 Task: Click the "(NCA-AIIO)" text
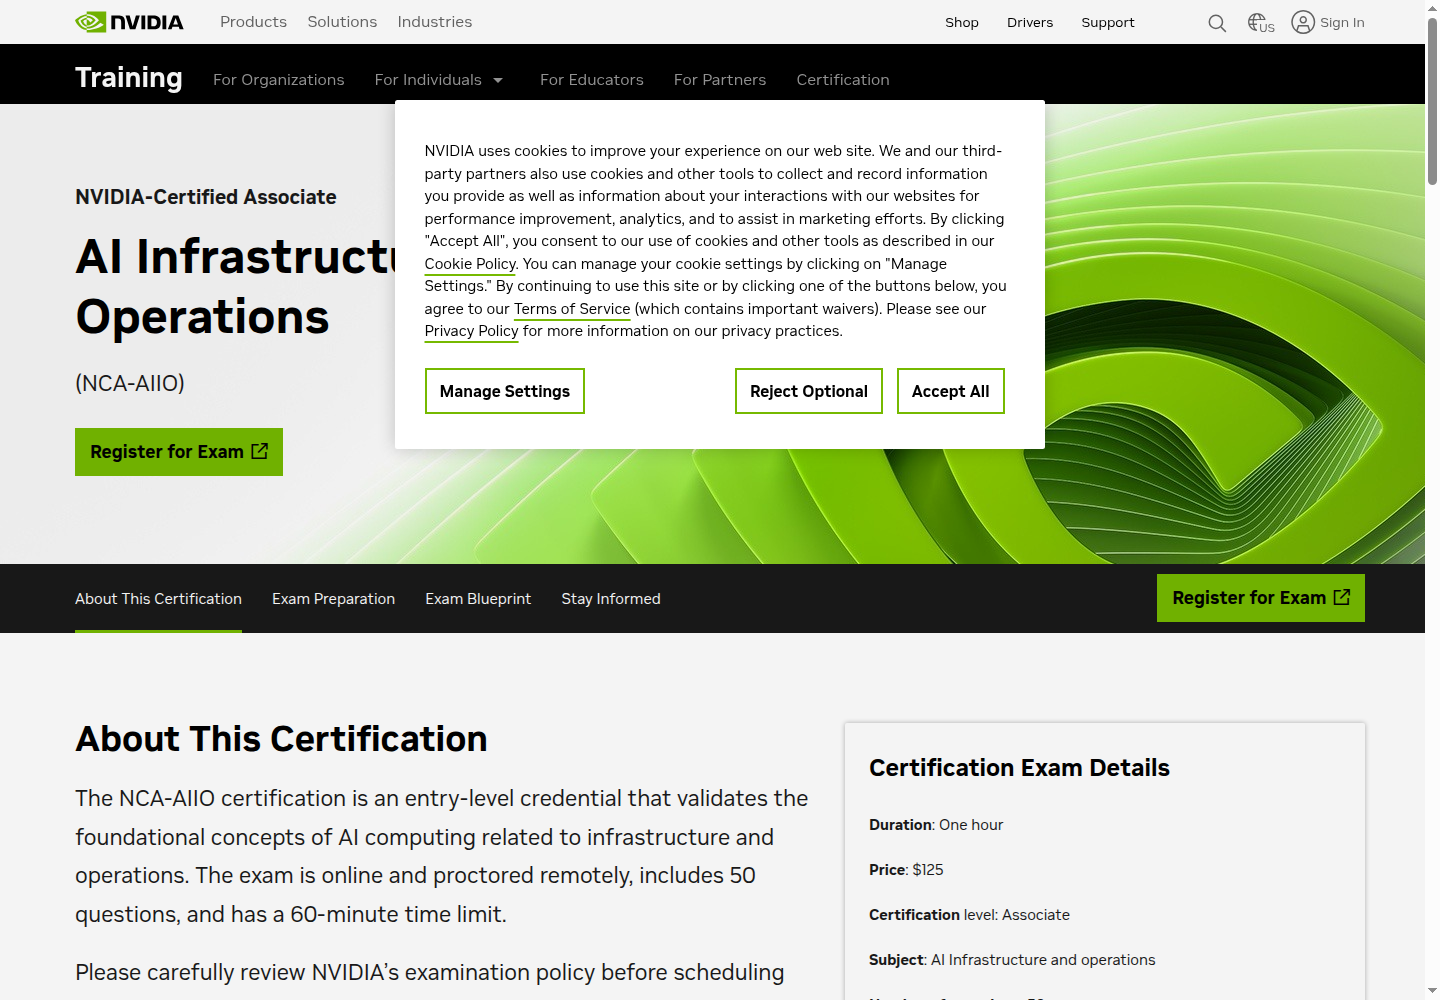point(130,383)
